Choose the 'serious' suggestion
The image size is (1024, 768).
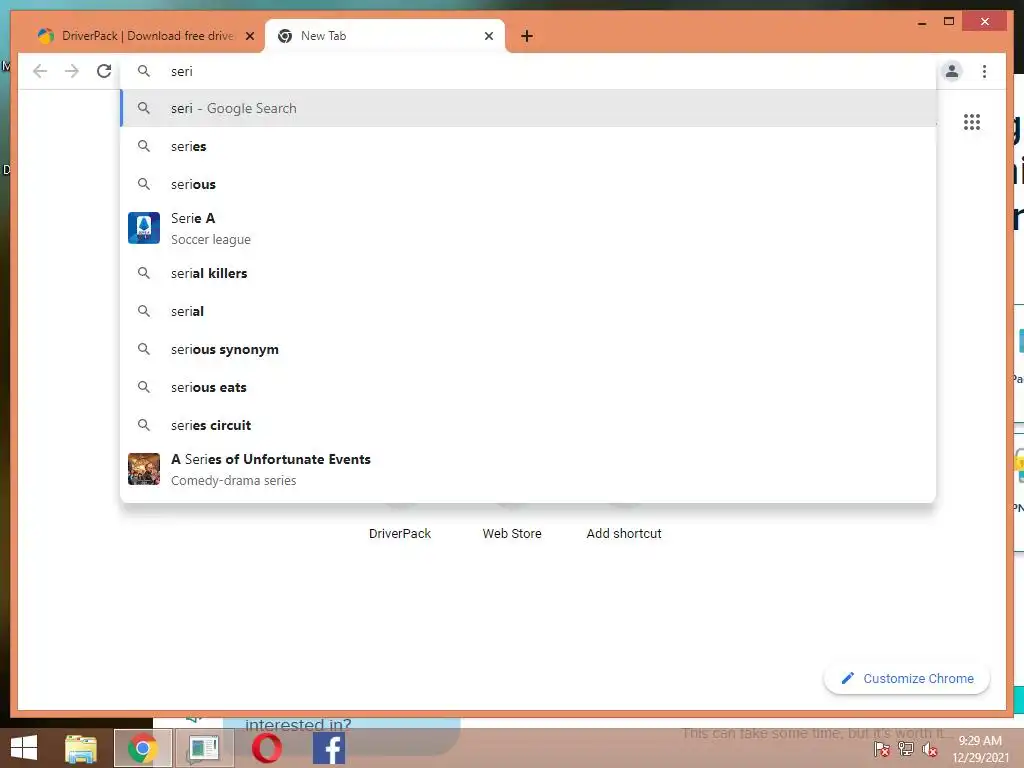(528, 184)
